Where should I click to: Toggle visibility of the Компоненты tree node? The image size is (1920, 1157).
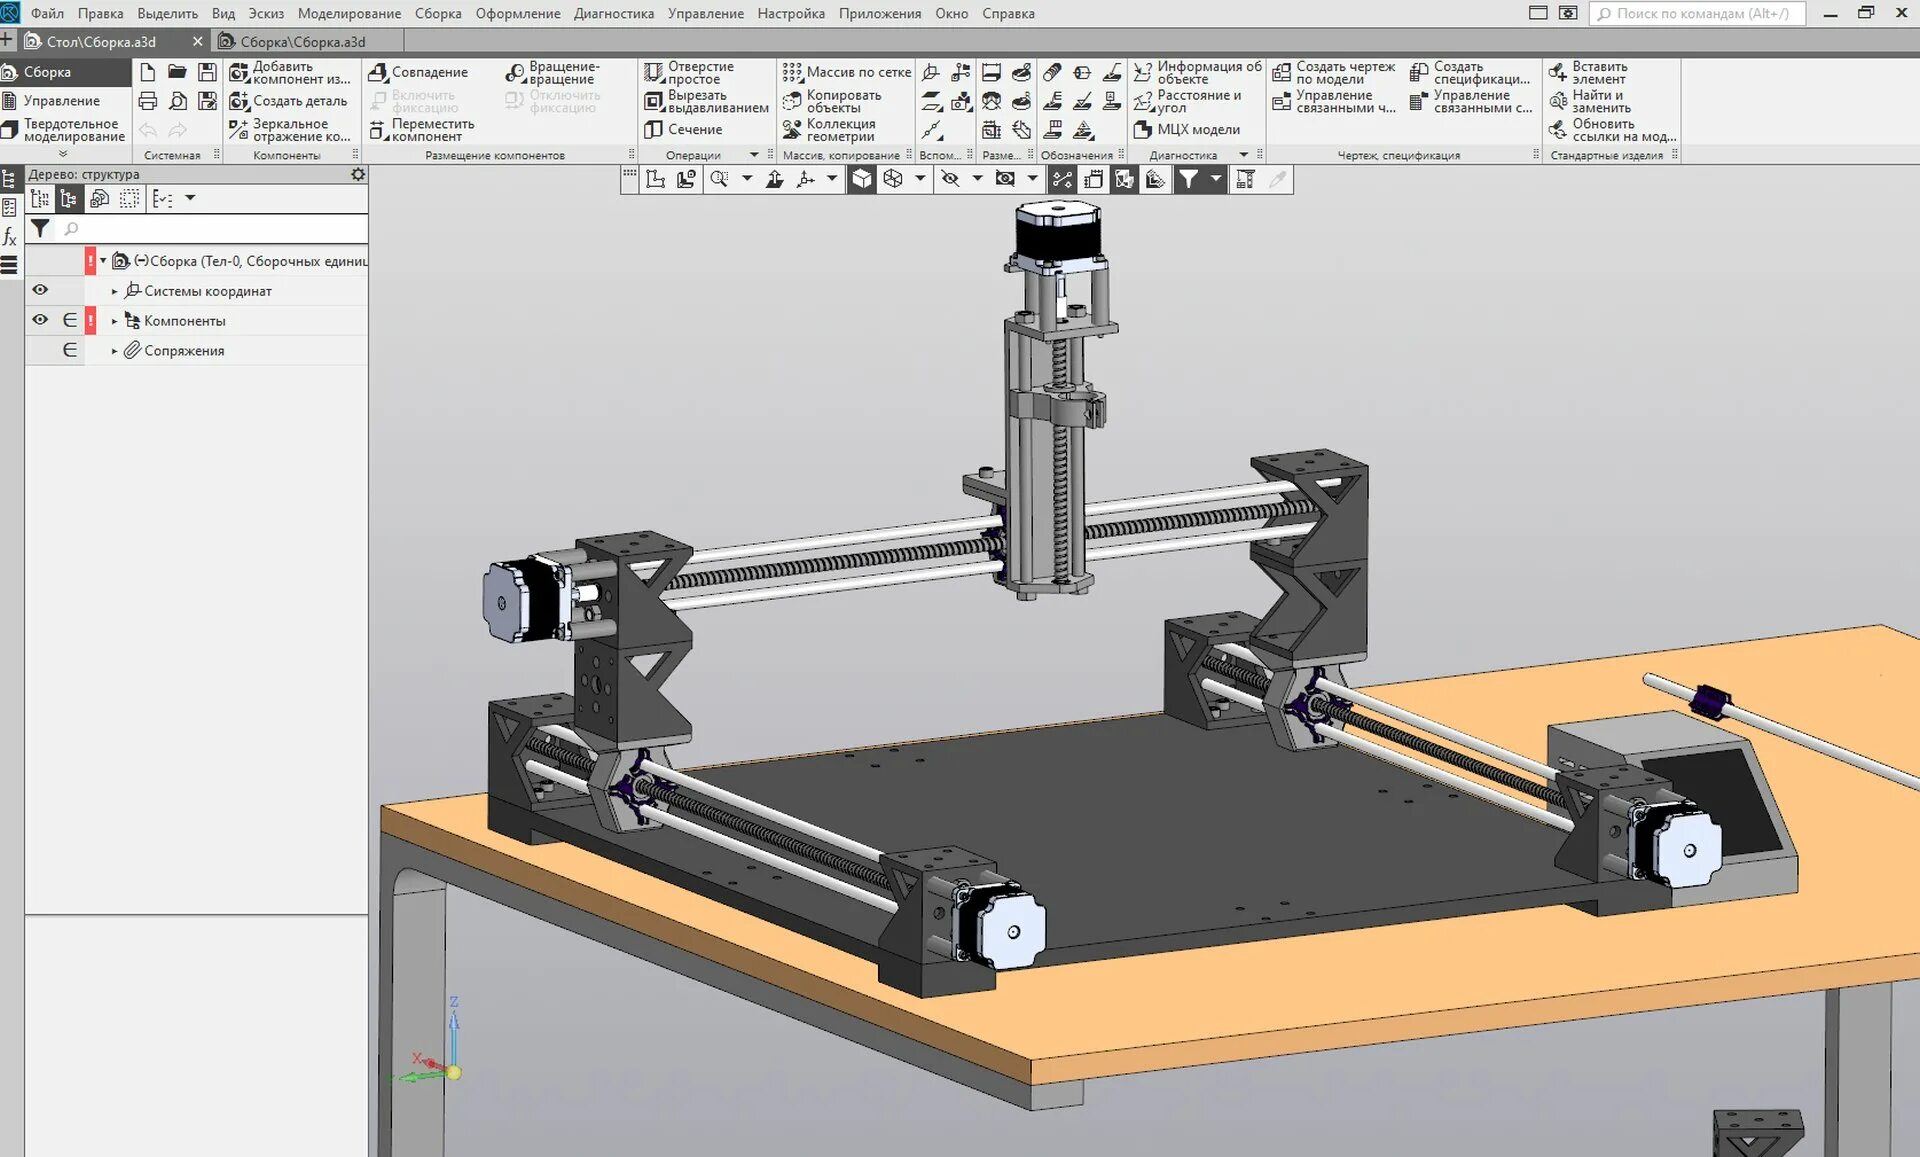[40, 320]
